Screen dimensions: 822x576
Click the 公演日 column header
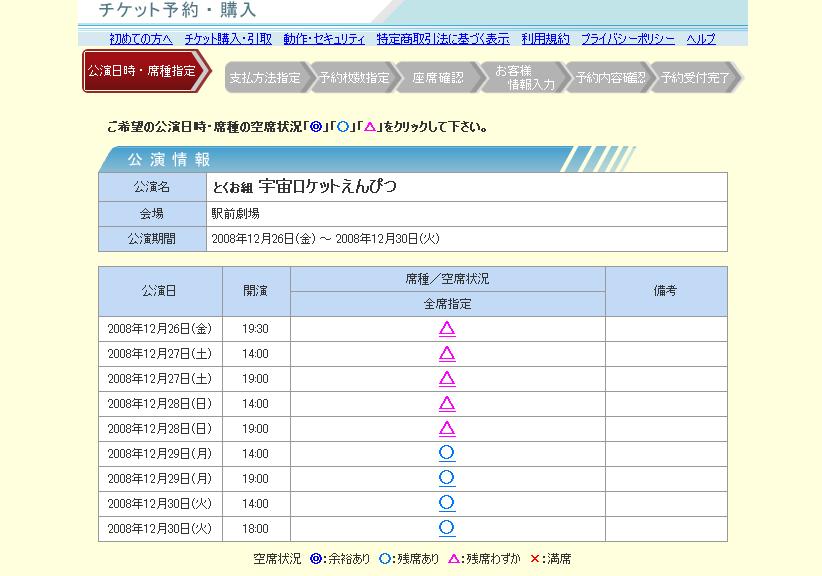(x=160, y=291)
